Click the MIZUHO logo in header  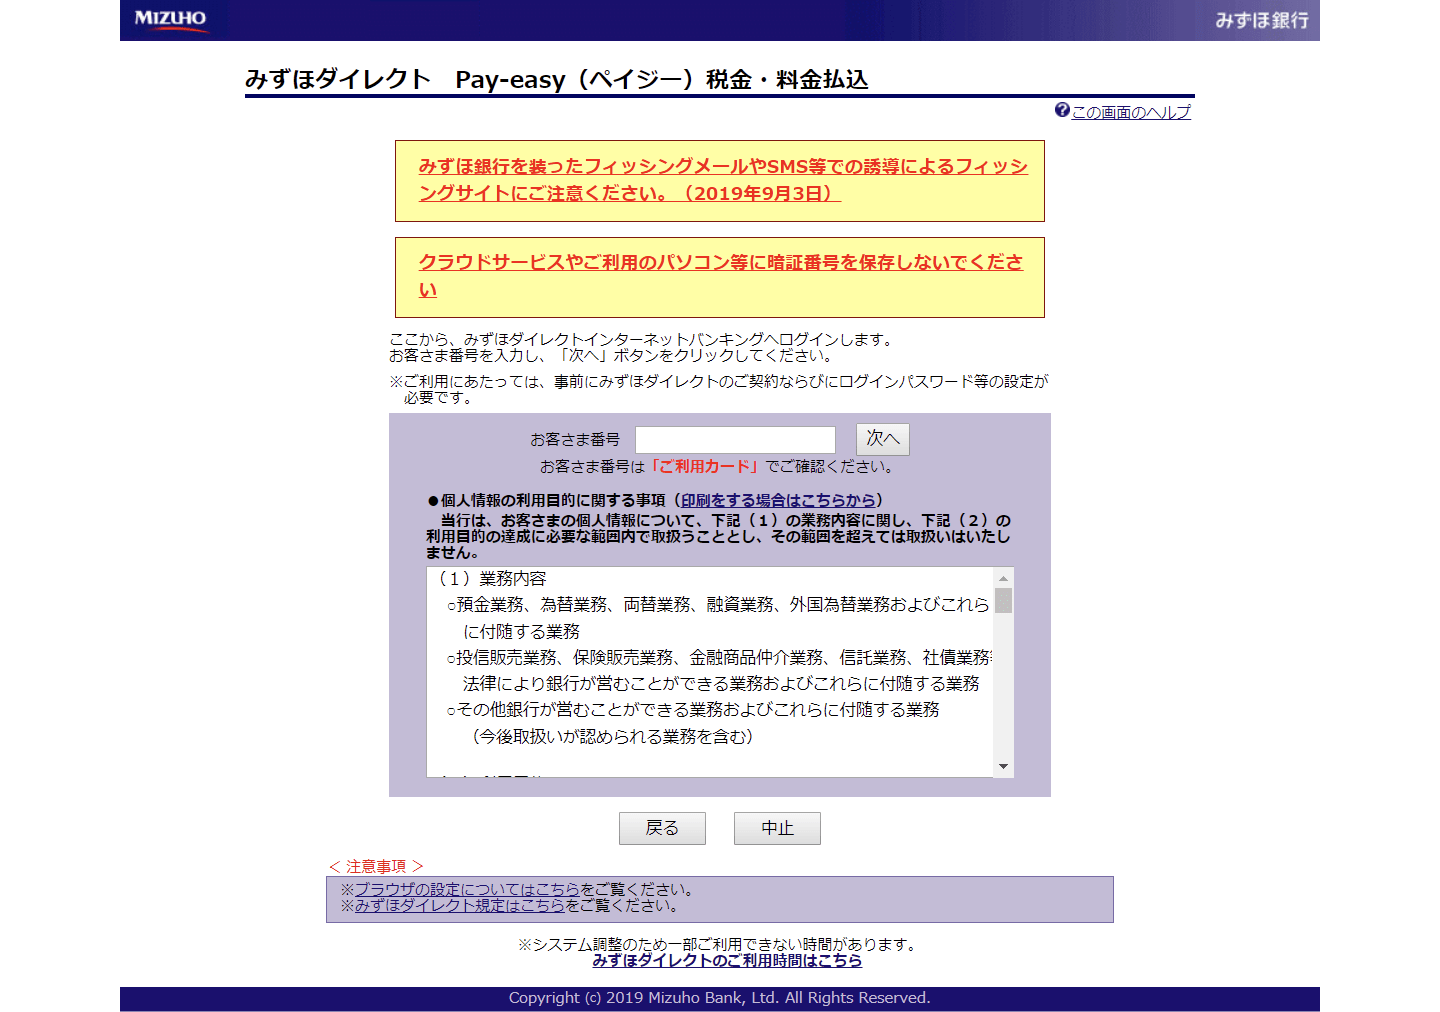[x=170, y=19]
